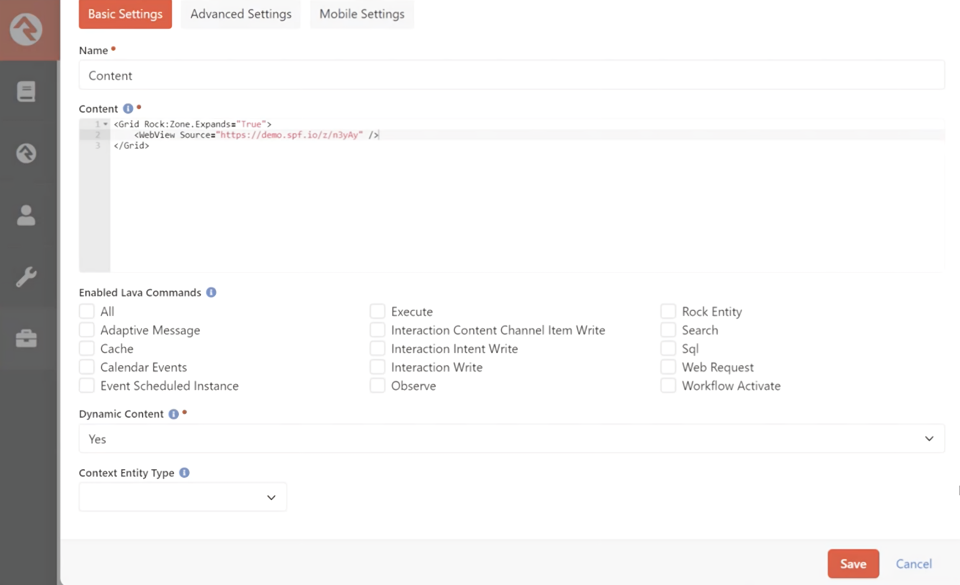Image resolution: width=960 pixels, height=585 pixels.
Task: Enable the Cache checkbox
Action: point(87,349)
